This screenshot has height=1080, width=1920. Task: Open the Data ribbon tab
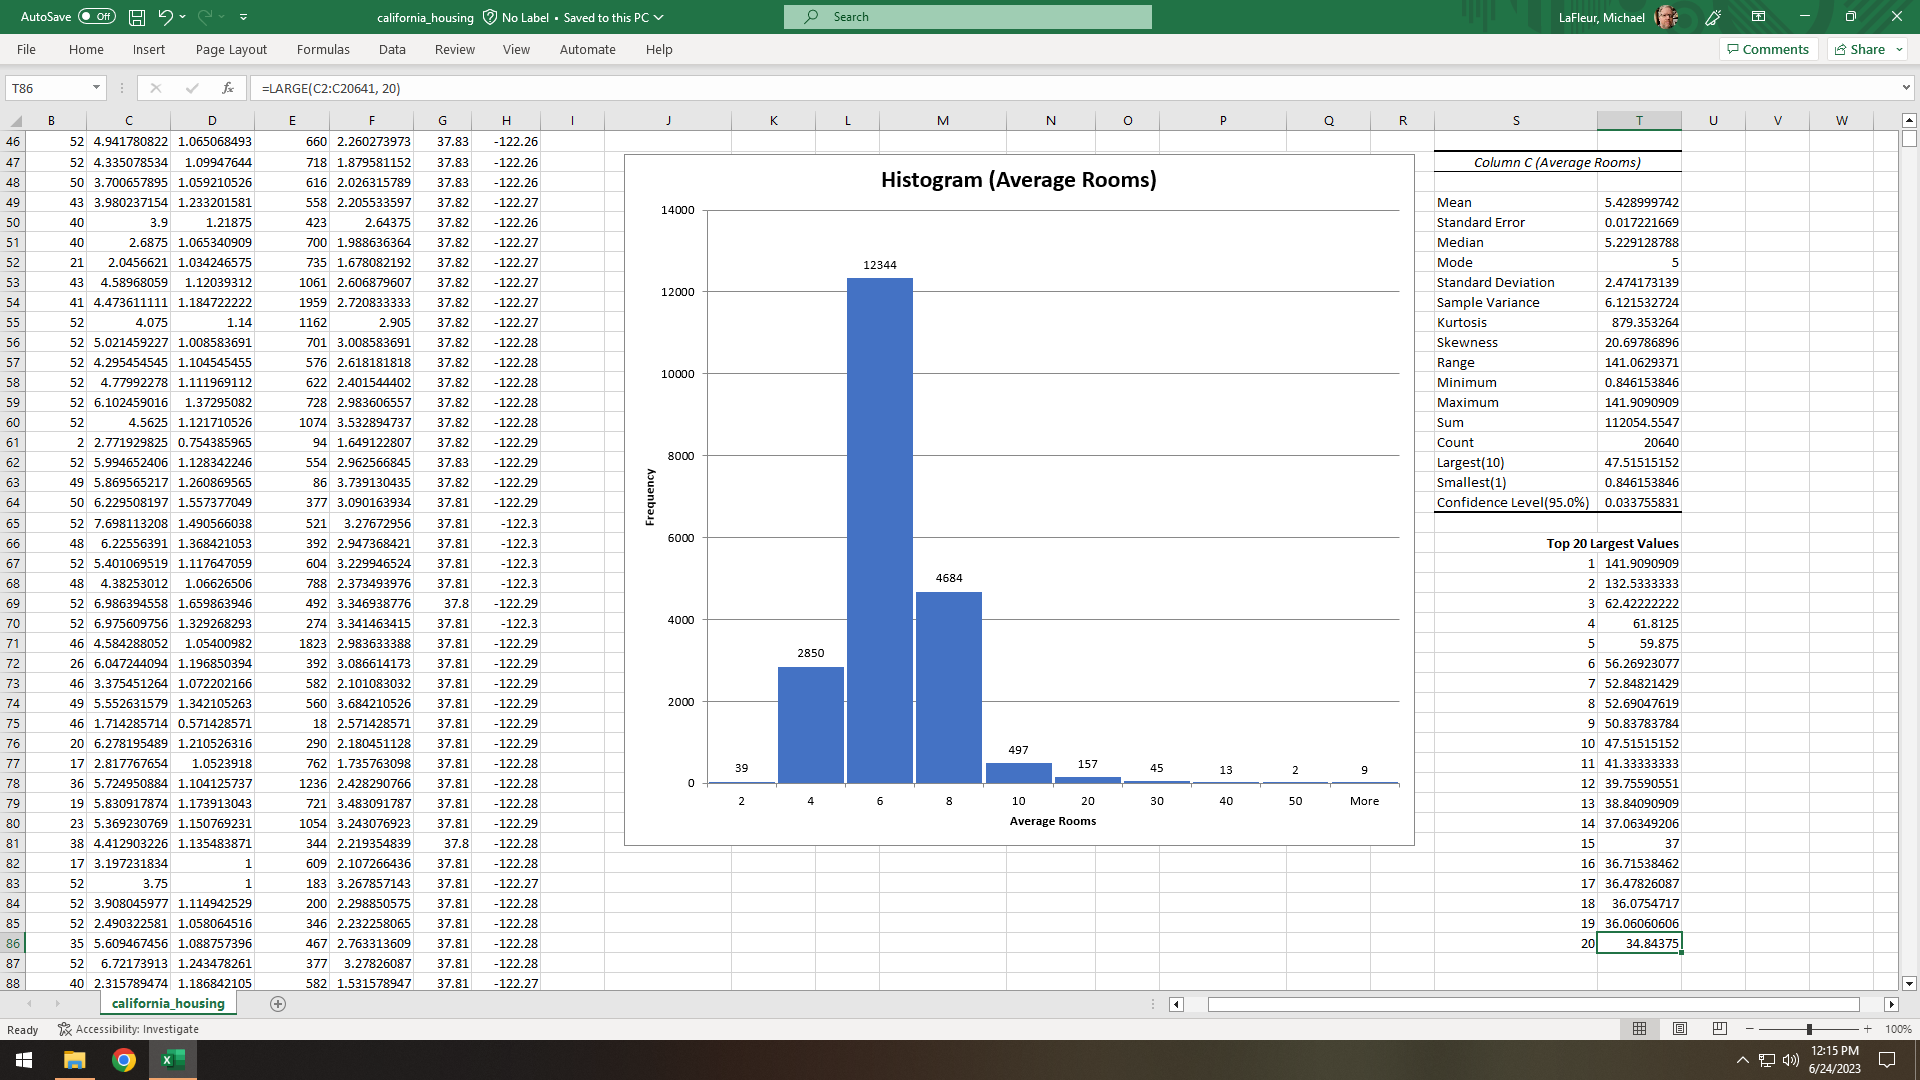tap(392, 49)
